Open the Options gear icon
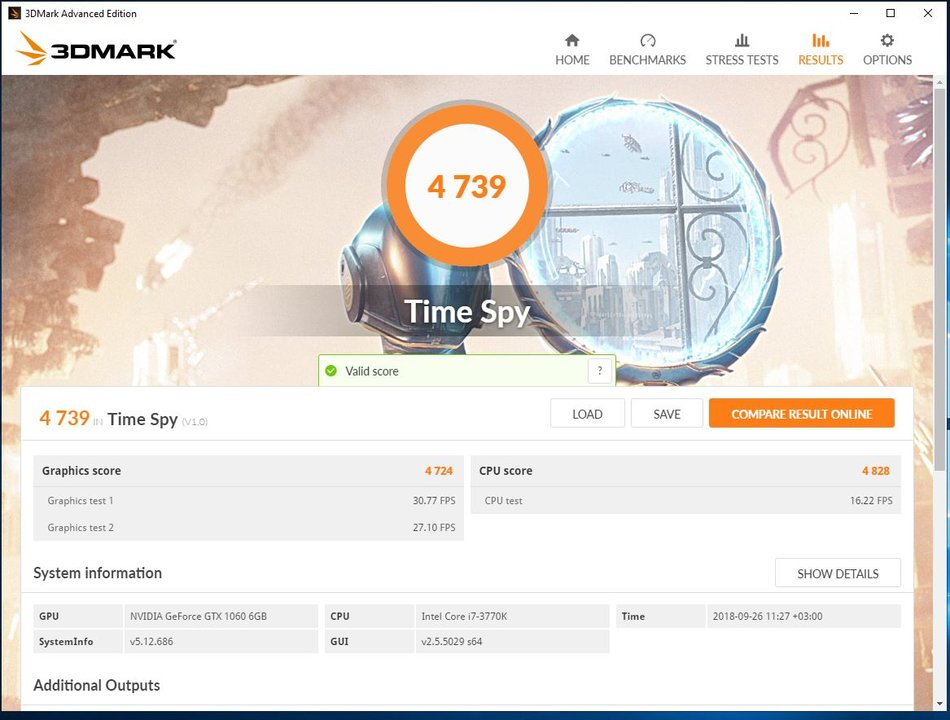Screen dimensions: 950x720 pos(887,41)
